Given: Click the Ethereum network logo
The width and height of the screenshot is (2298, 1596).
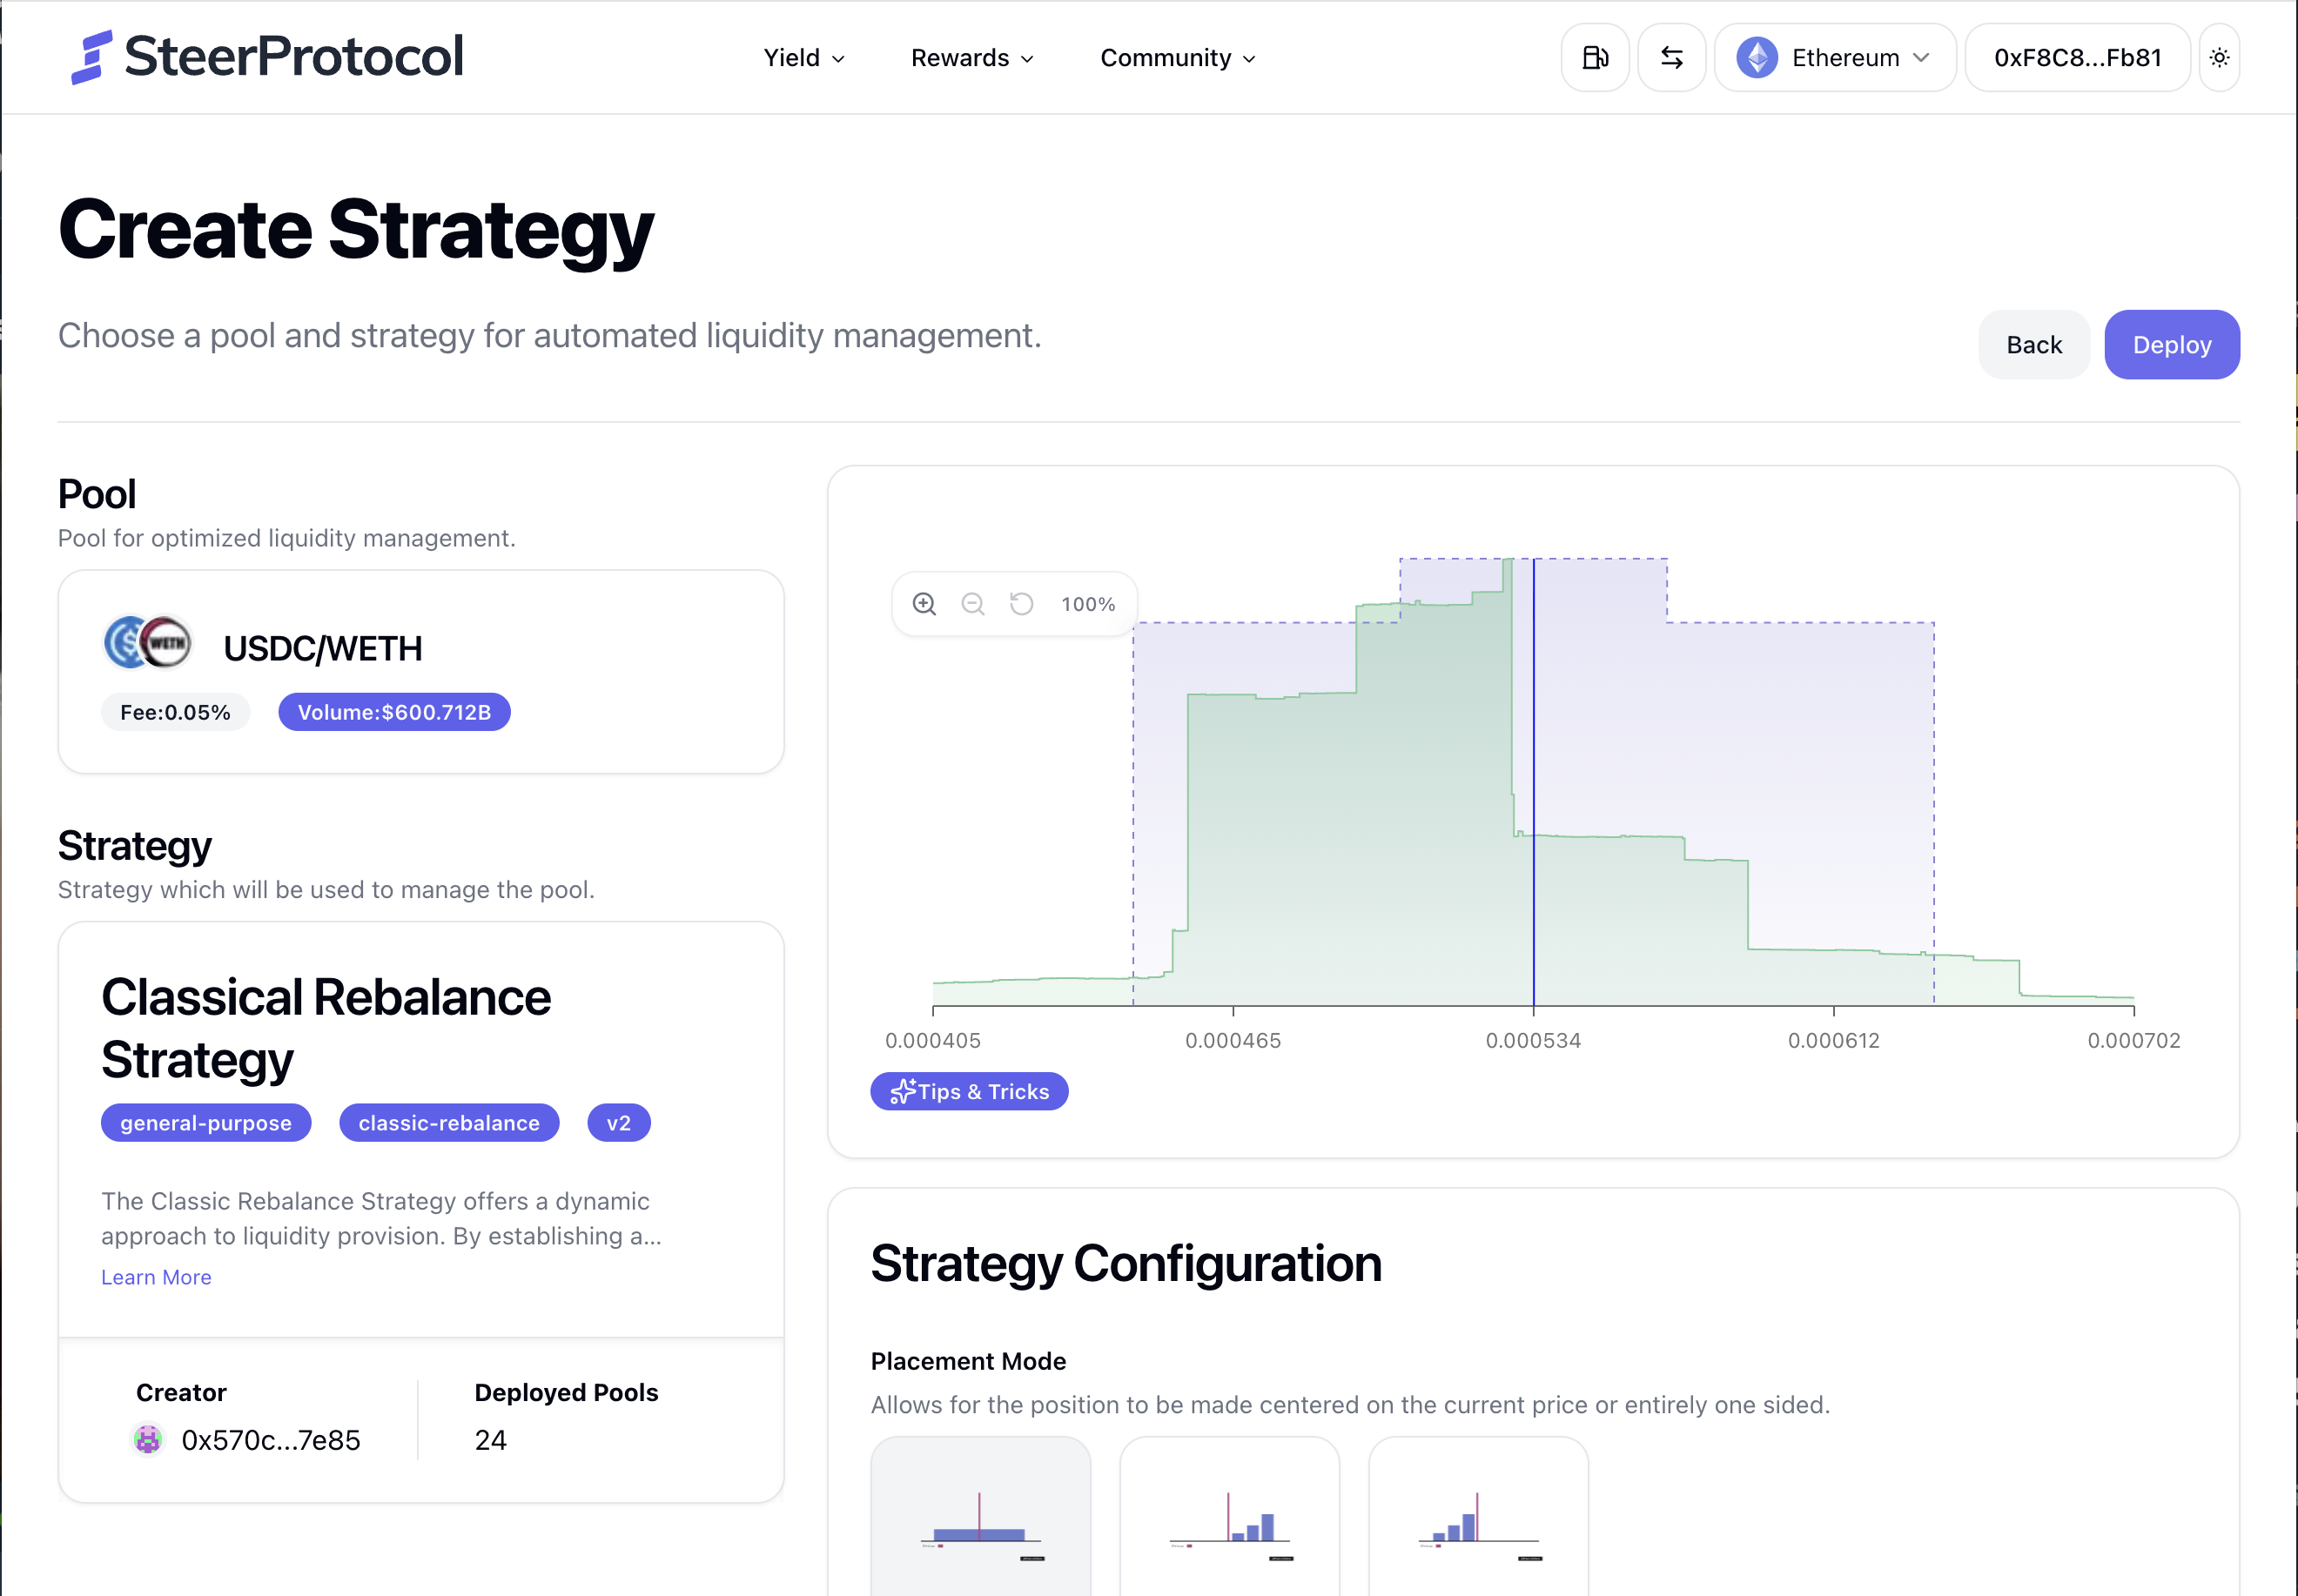Looking at the screenshot, I should coord(1756,58).
